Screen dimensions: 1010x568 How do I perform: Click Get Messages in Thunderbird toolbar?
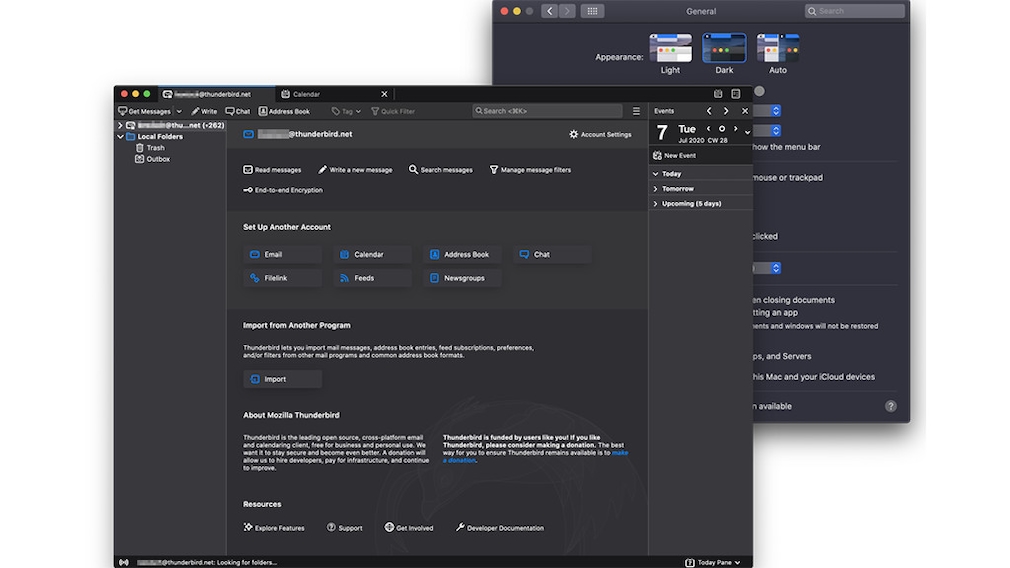(144, 111)
